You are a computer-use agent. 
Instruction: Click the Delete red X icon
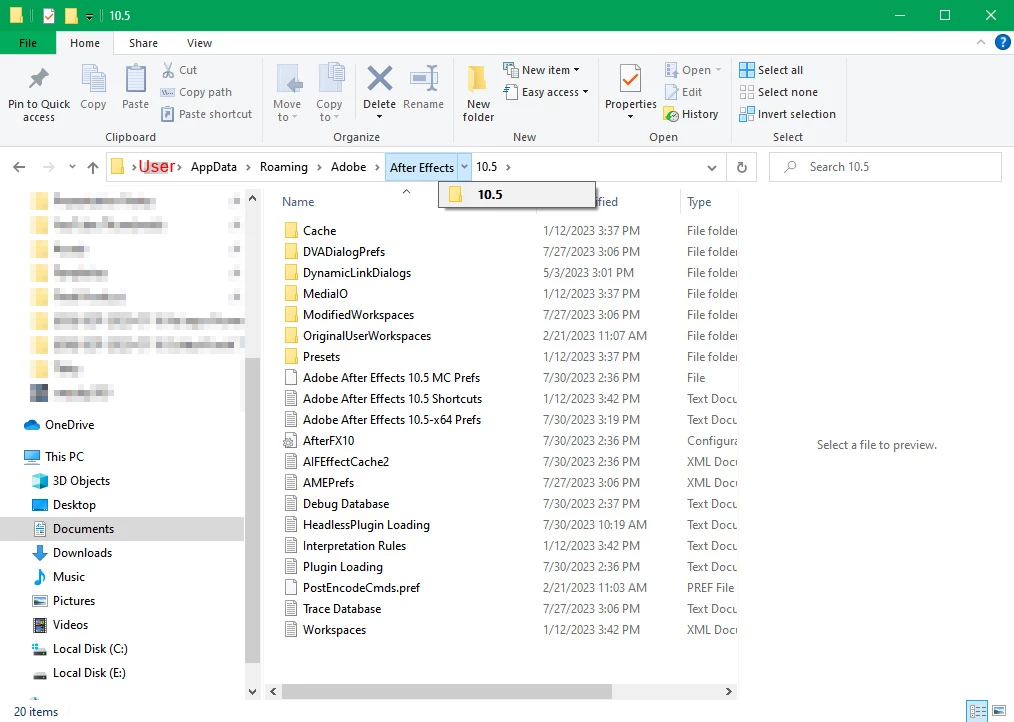(x=380, y=79)
